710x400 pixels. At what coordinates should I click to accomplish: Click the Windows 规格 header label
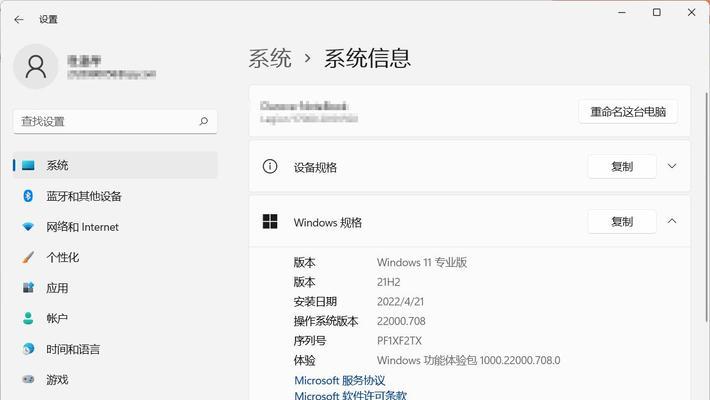pos(328,222)
